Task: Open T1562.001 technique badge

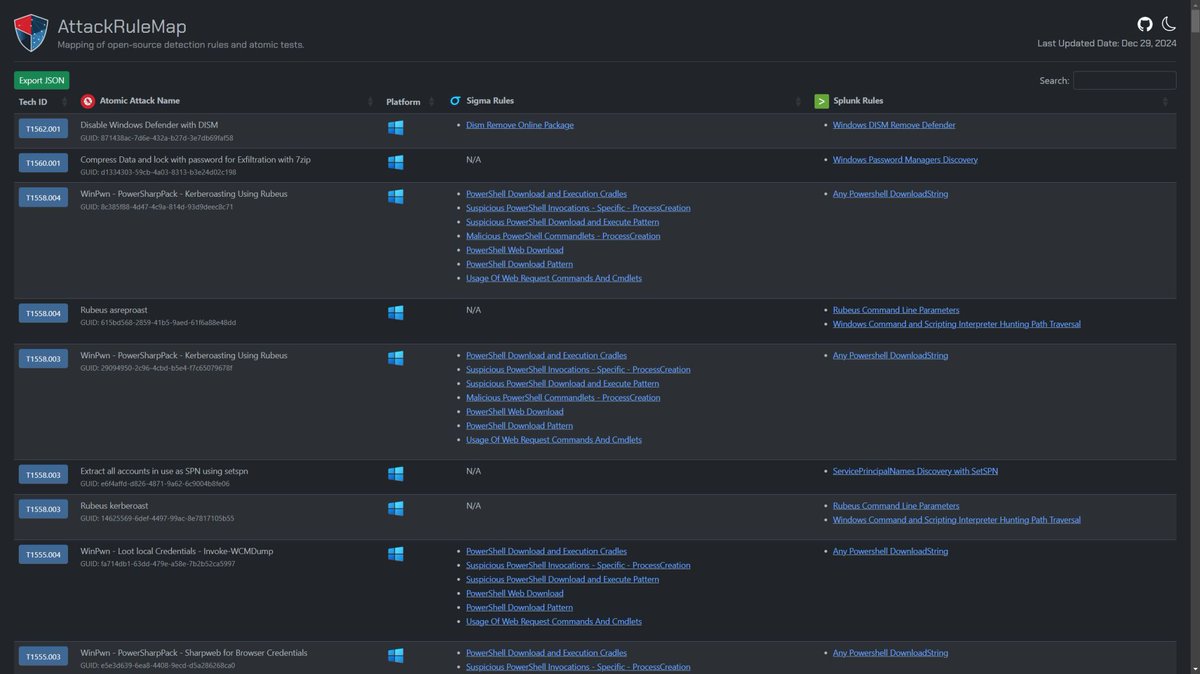Action: [43, 128]
